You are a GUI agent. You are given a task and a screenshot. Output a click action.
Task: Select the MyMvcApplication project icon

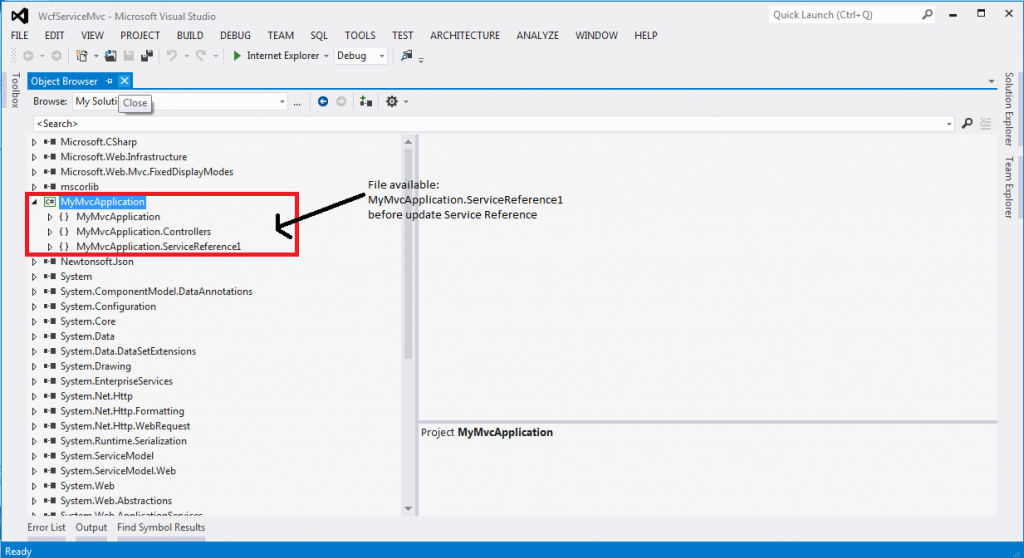(x=50, y=202)
